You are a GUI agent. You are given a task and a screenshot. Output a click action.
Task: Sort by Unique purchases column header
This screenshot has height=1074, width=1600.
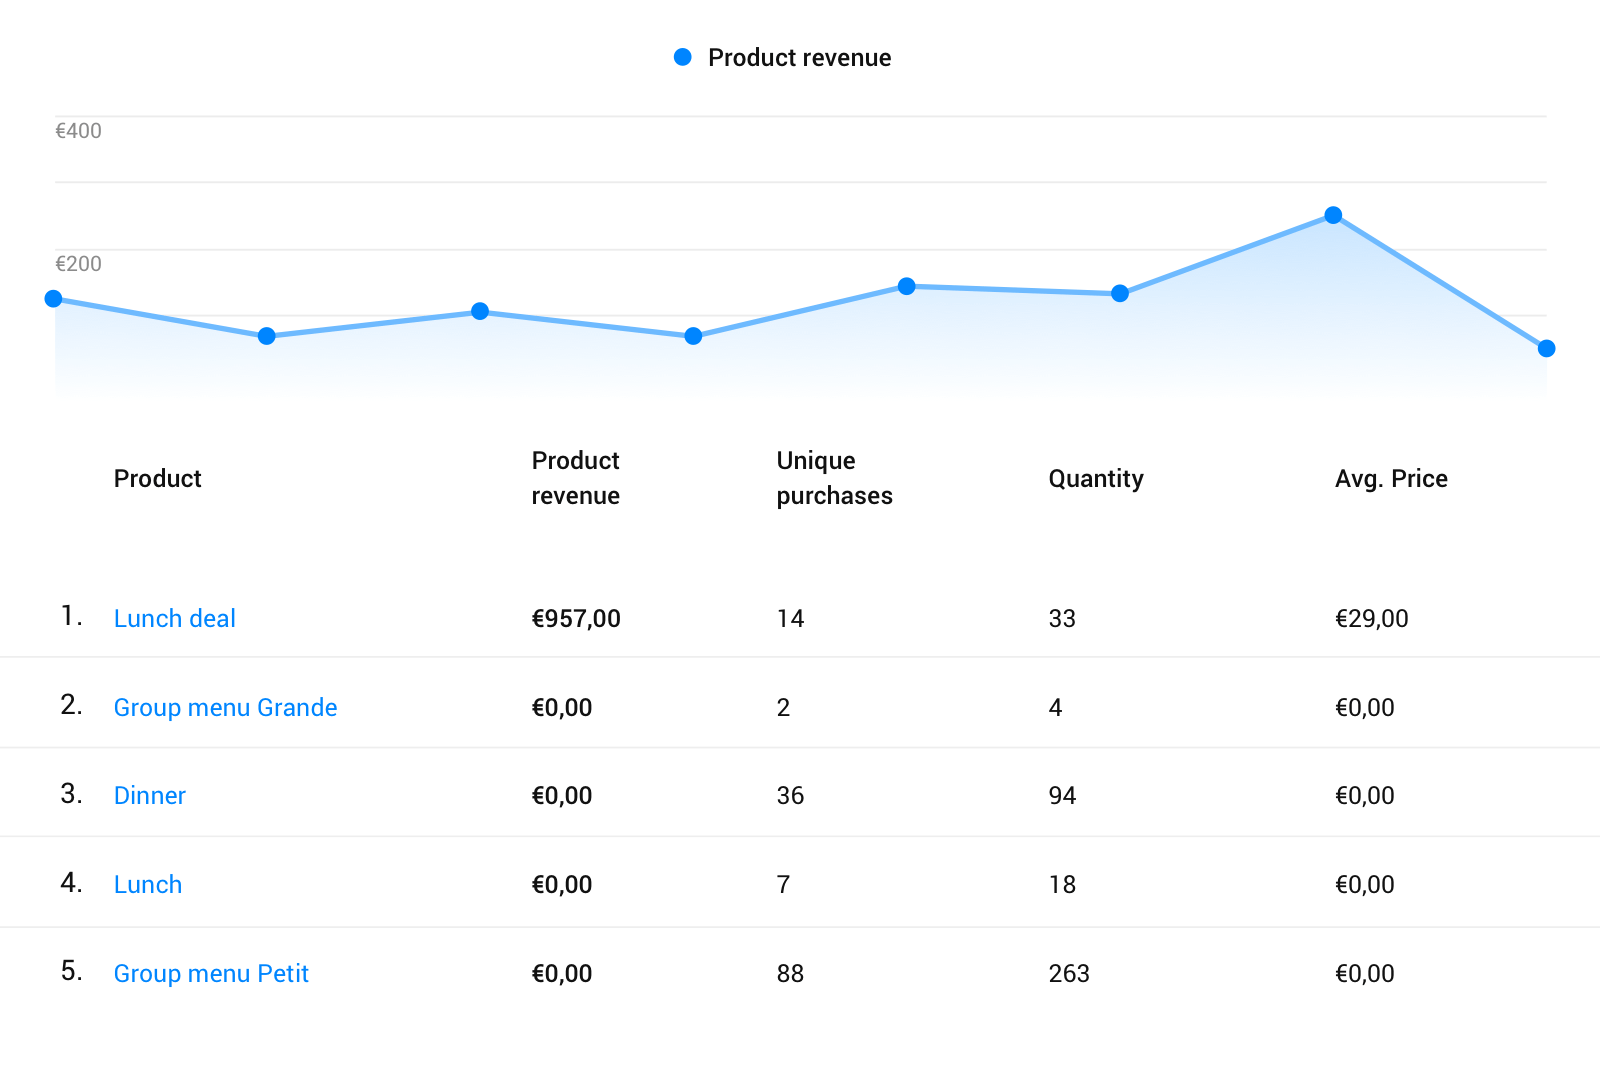[834, 478]
